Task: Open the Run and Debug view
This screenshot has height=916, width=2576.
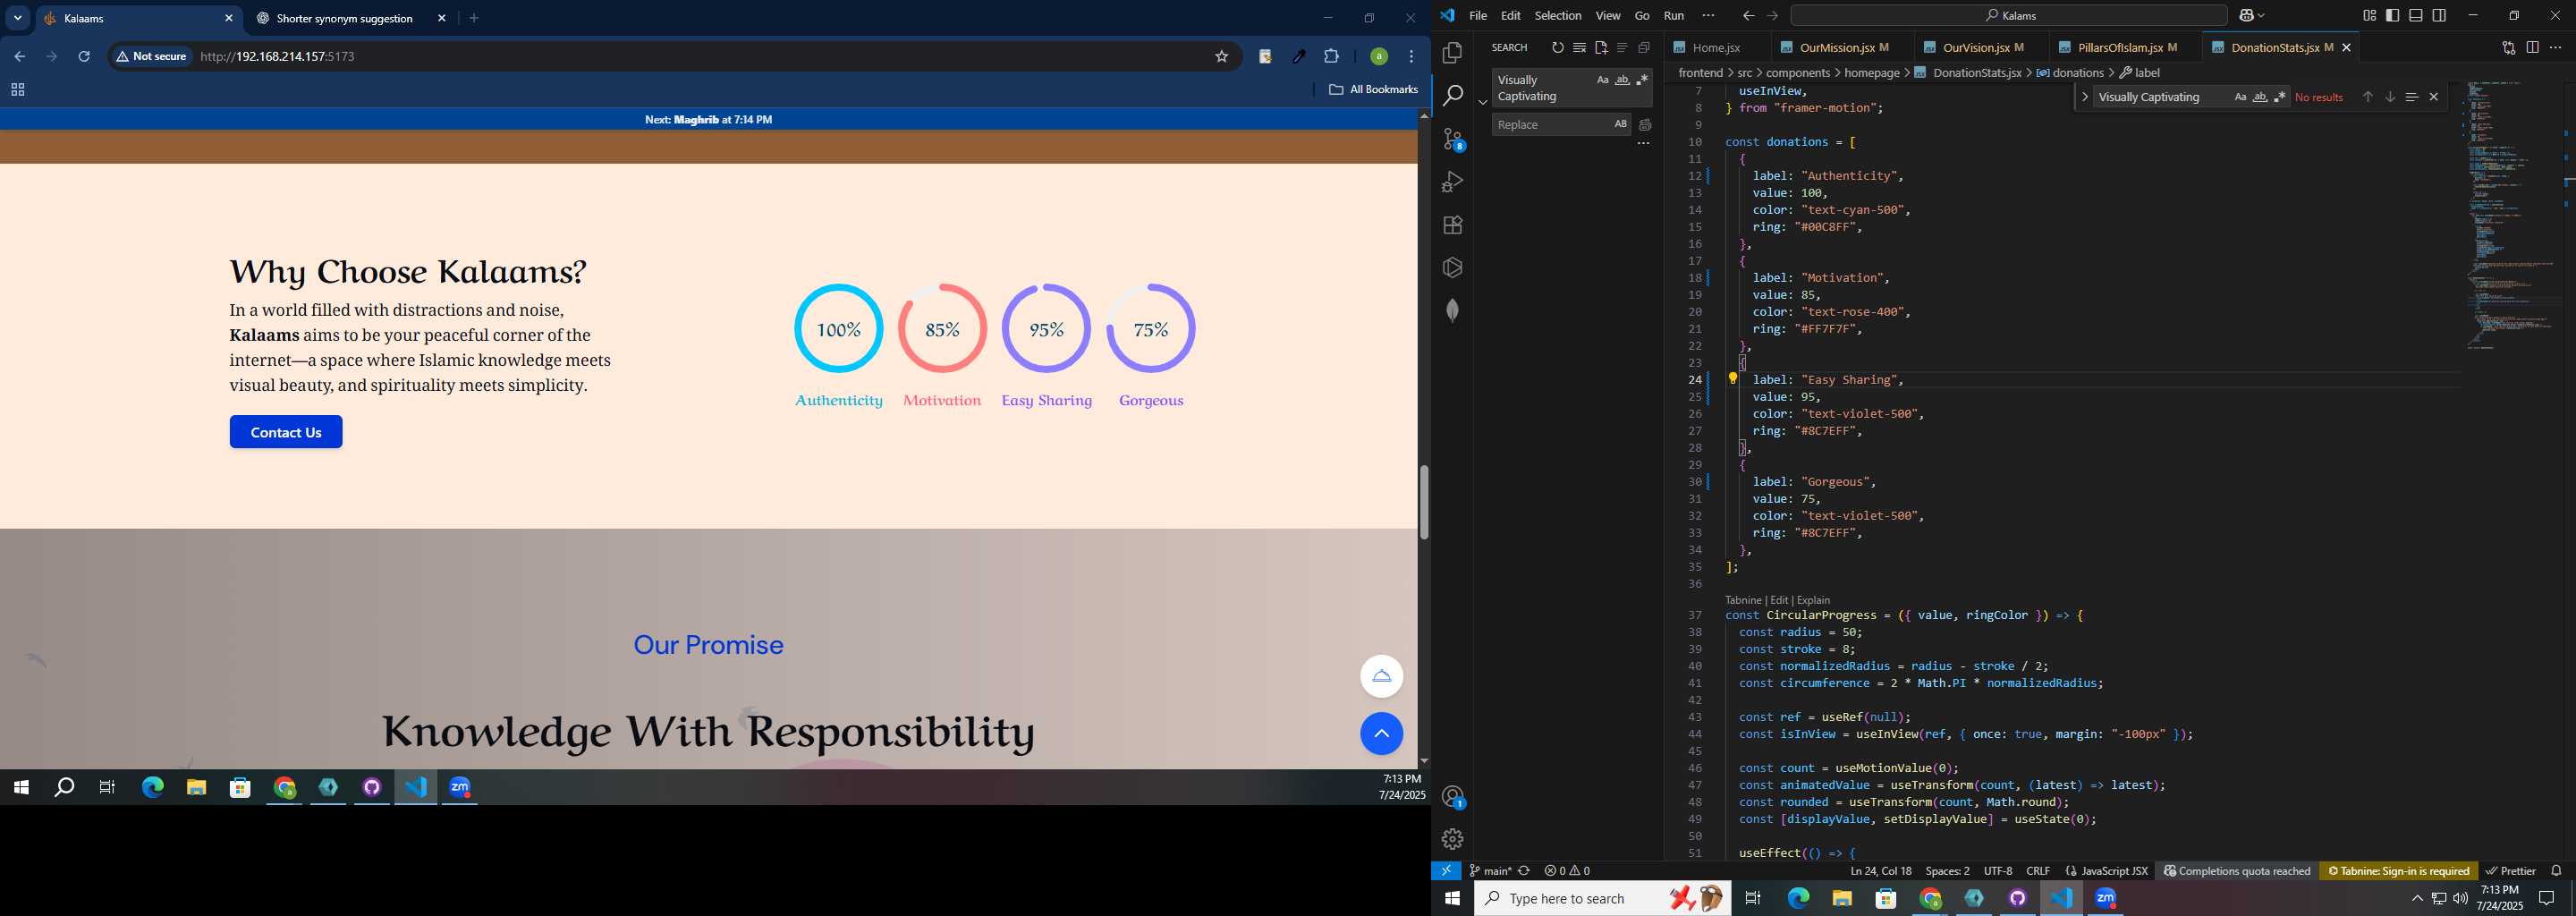Action: pos(1452,182)
